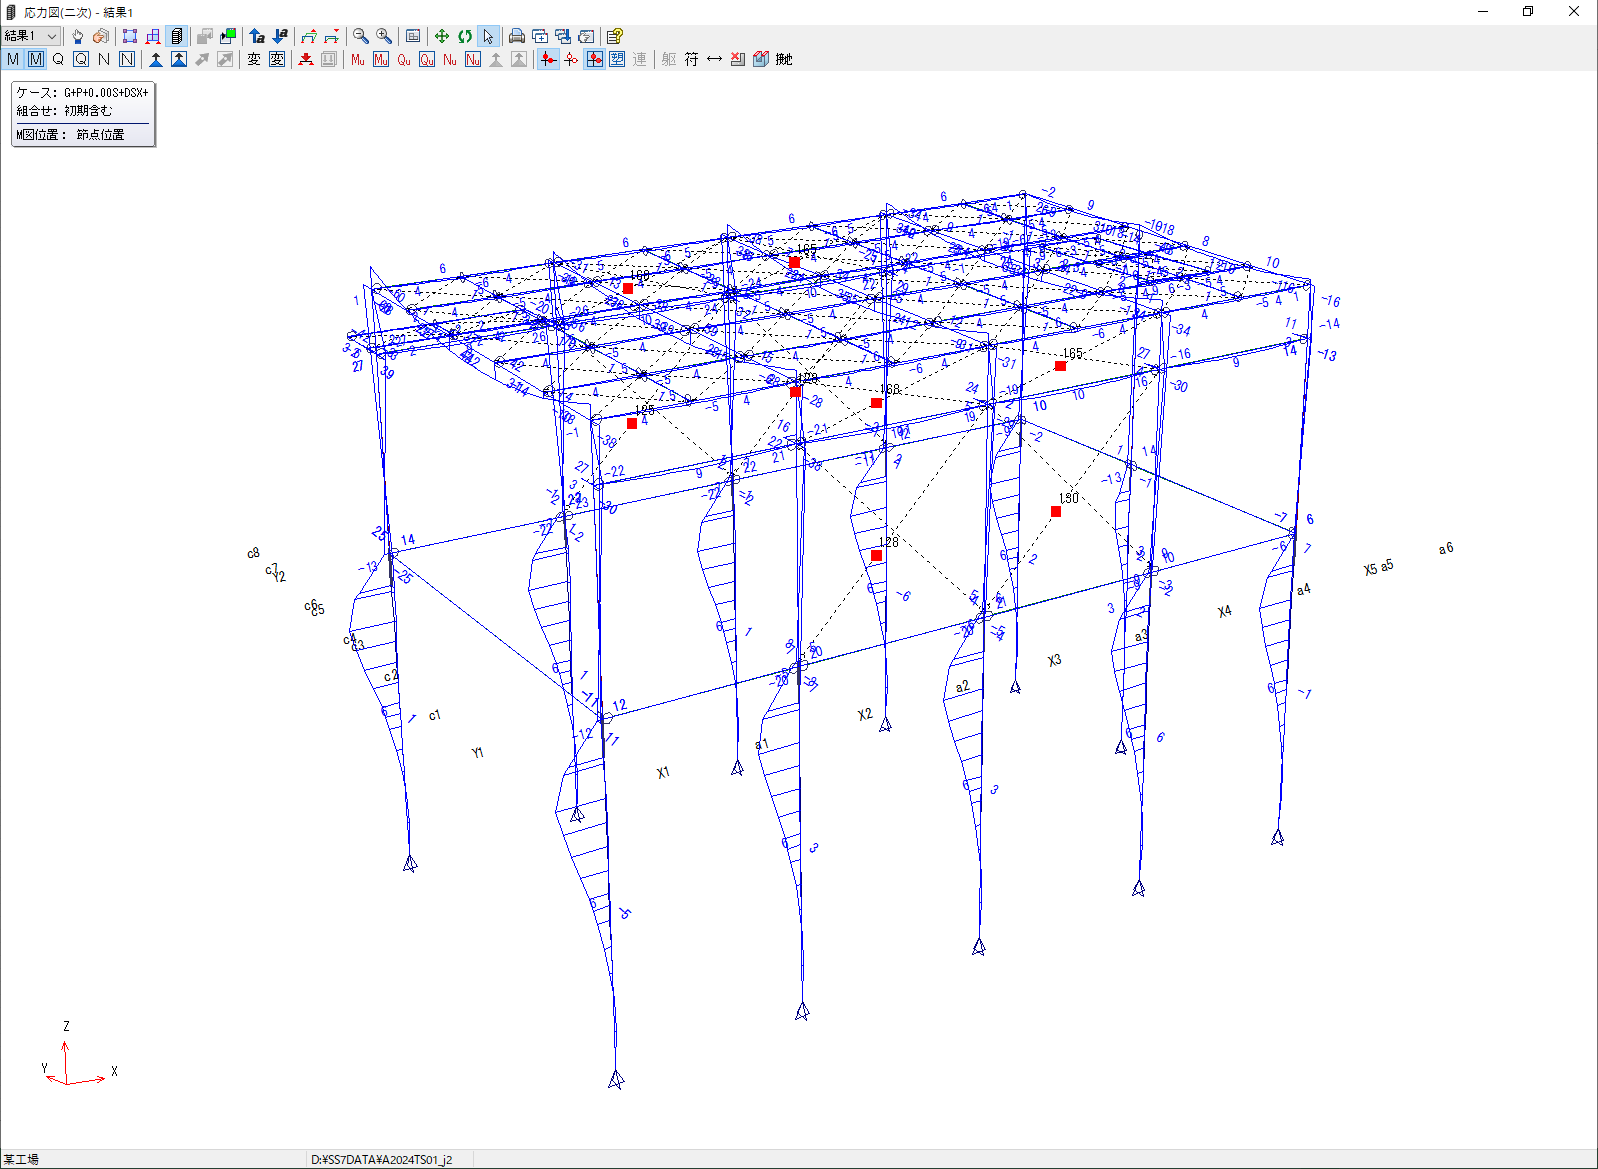Zoom in with the magnifier plus icon
The height and width of the screenshot is (1169, 1598).
[x=384, y=36]
